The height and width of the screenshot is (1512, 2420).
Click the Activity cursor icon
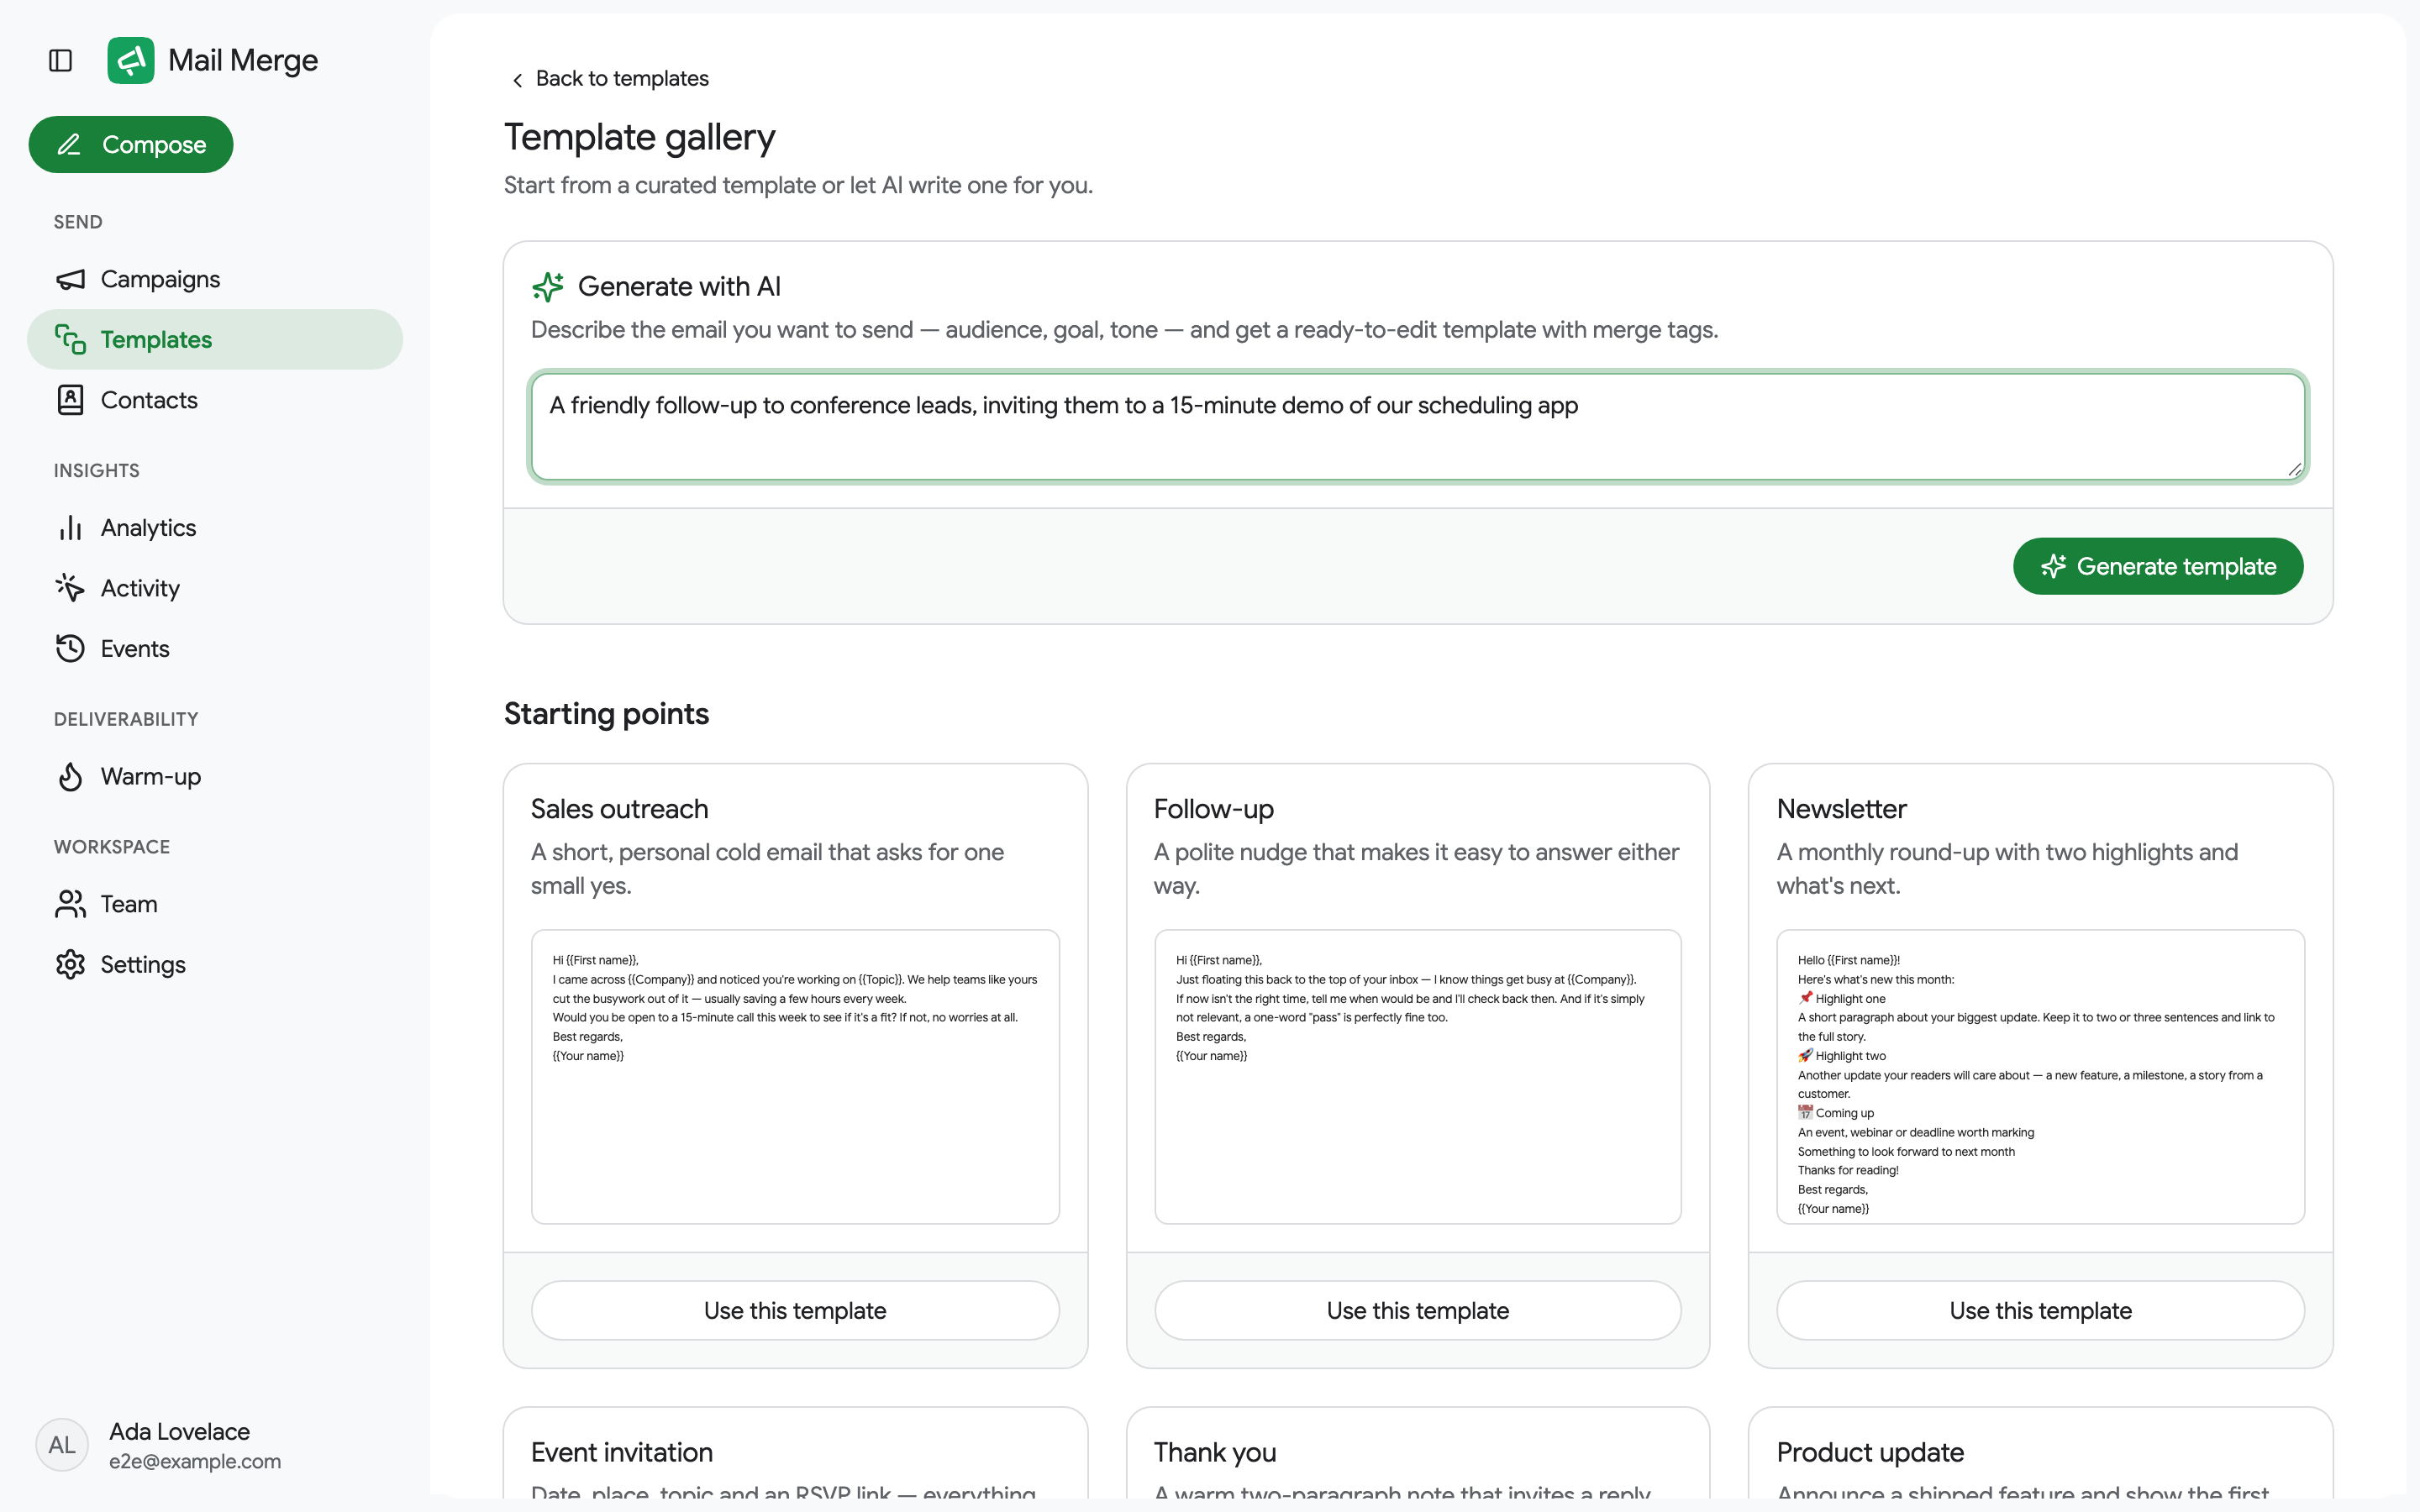70,588
